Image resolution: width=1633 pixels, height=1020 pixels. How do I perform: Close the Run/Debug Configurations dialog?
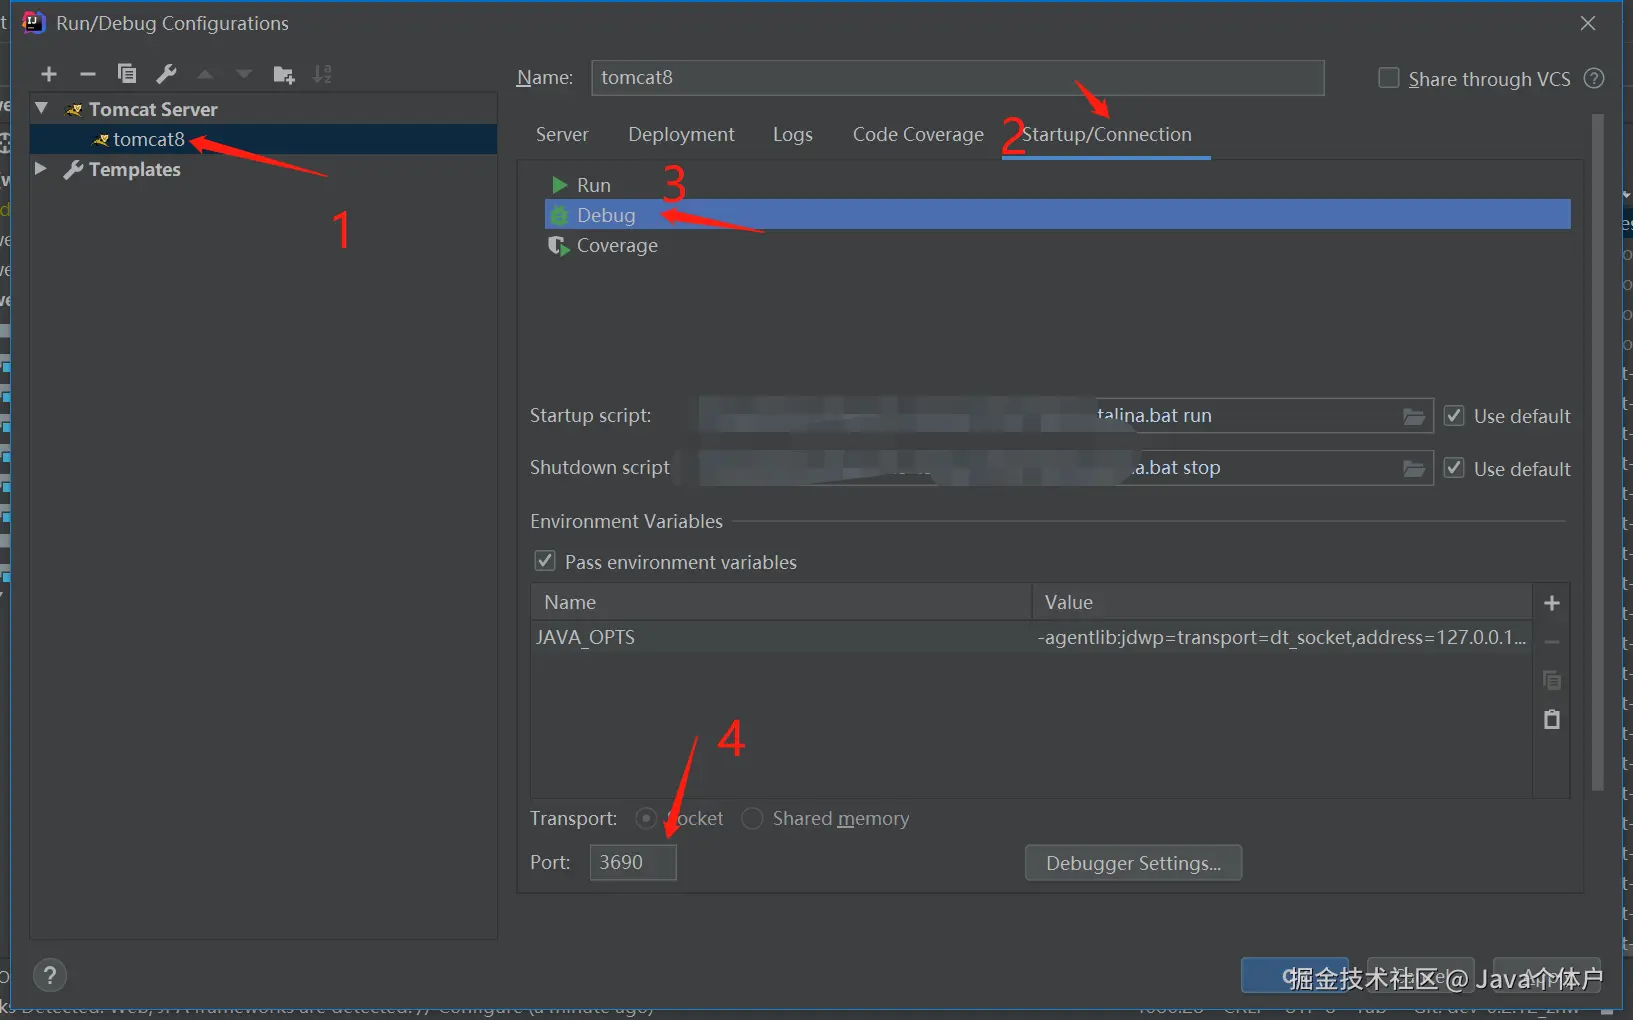1588,23
